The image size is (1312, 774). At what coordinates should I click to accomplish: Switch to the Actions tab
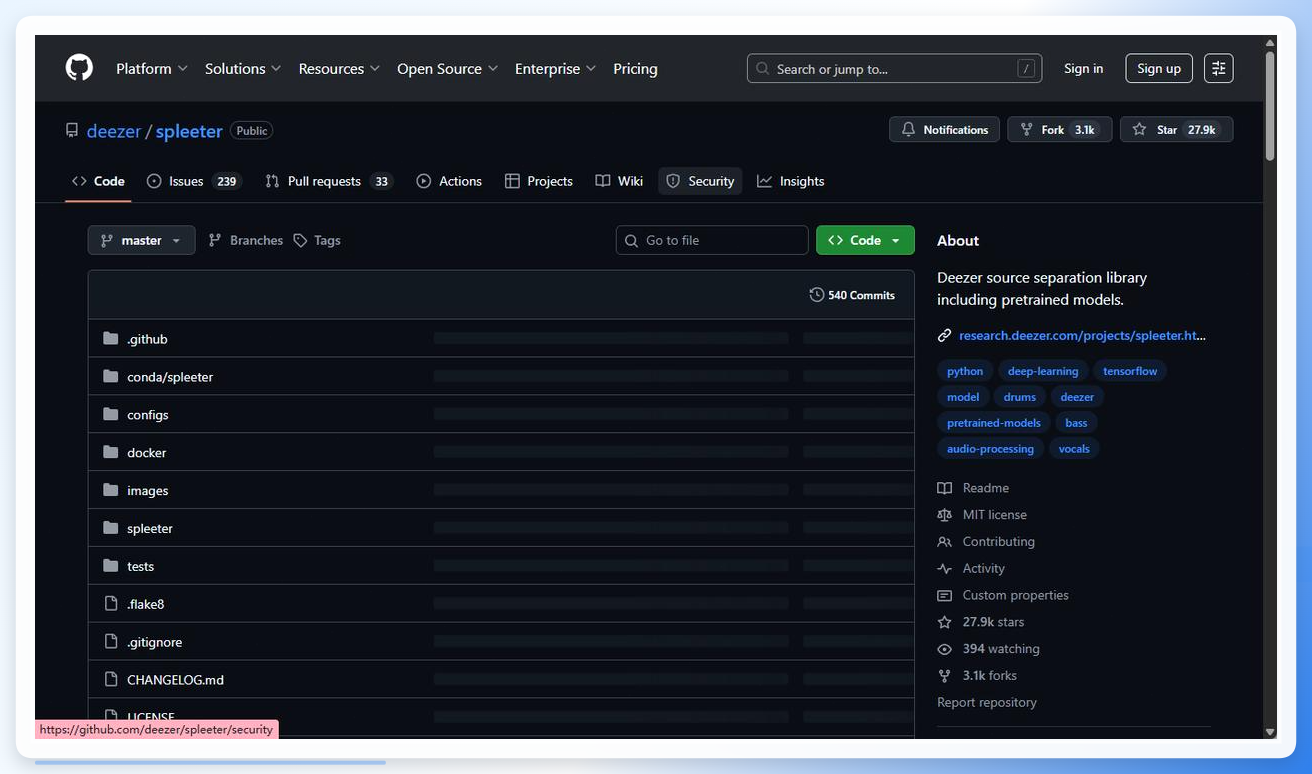pos(449,181)
